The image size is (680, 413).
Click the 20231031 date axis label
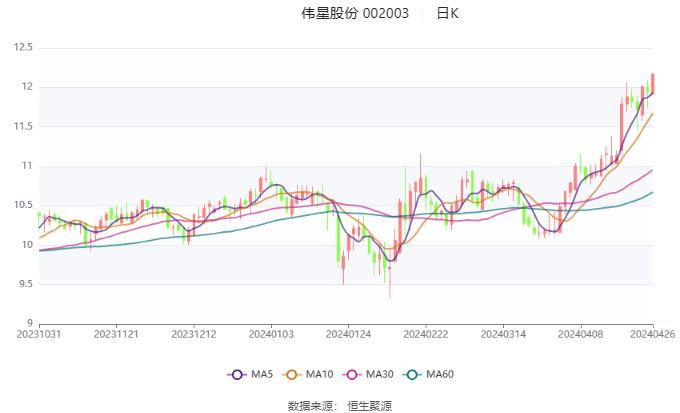(x=39, y=334)
